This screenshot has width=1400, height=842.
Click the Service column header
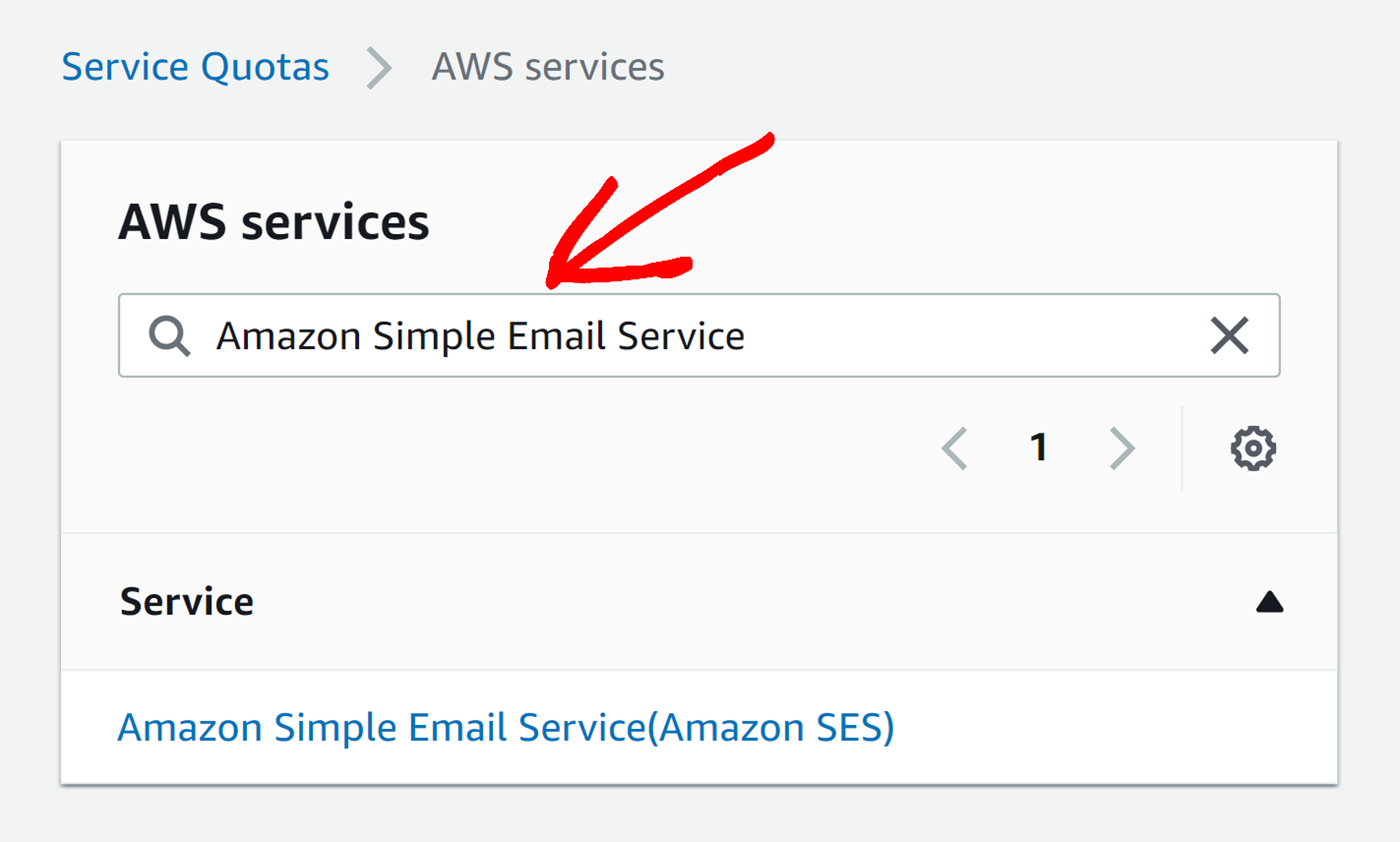185,601
